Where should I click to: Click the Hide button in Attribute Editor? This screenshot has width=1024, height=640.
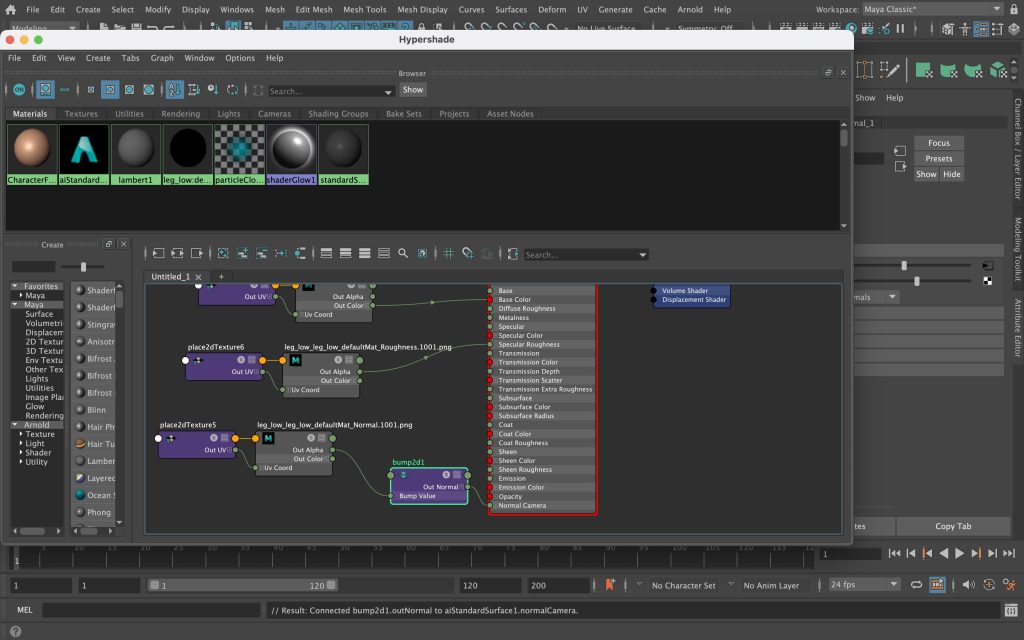tap(952, 174)
